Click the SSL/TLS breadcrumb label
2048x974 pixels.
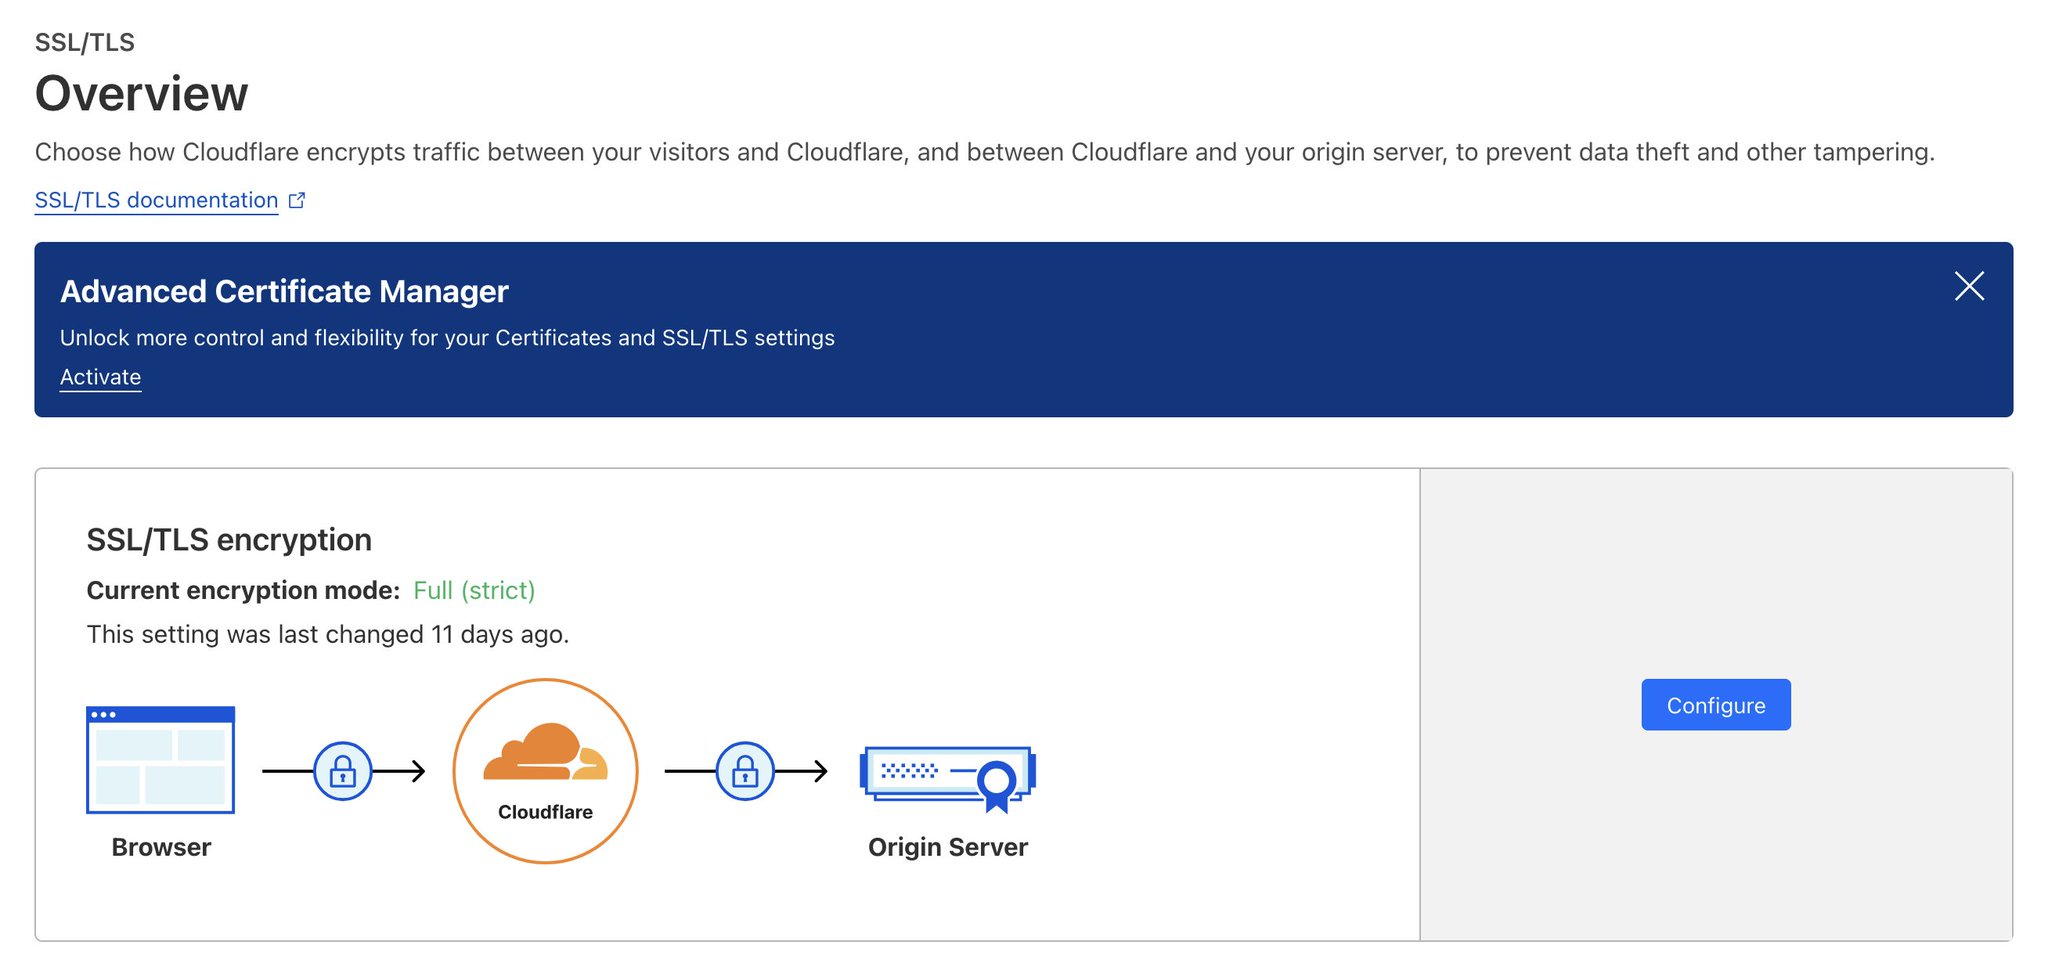[x=85, y=42]
